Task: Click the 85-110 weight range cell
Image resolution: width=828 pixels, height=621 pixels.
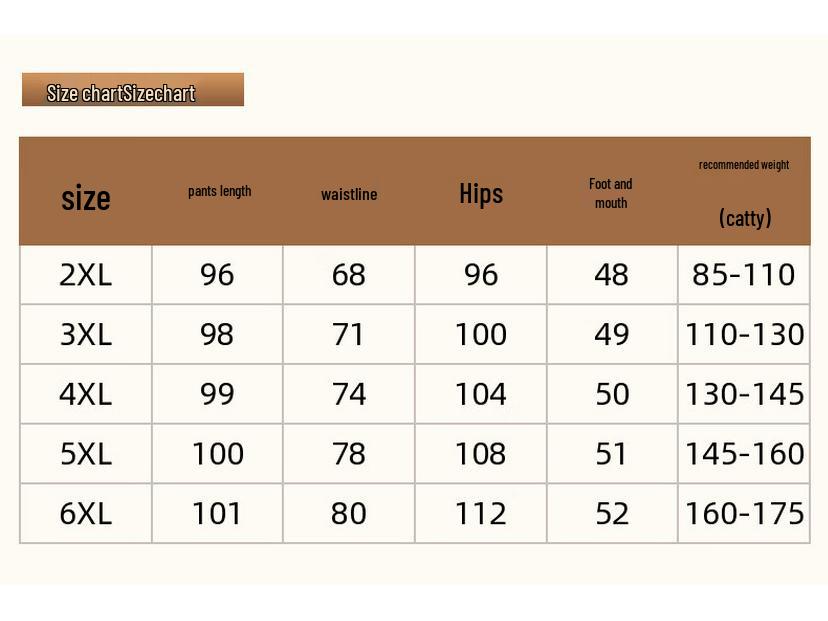Action: click(744, 275)
